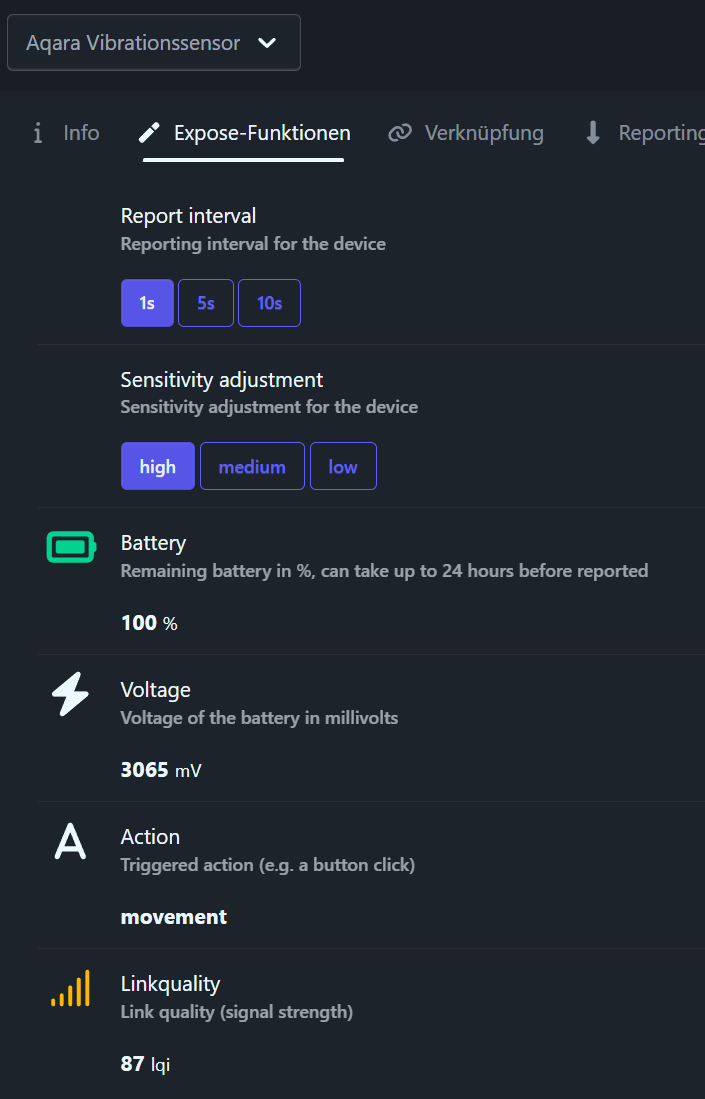Viewport: 705px width, 1099px height.
Task: Select medium sensitivity
Action: [252, 466]
